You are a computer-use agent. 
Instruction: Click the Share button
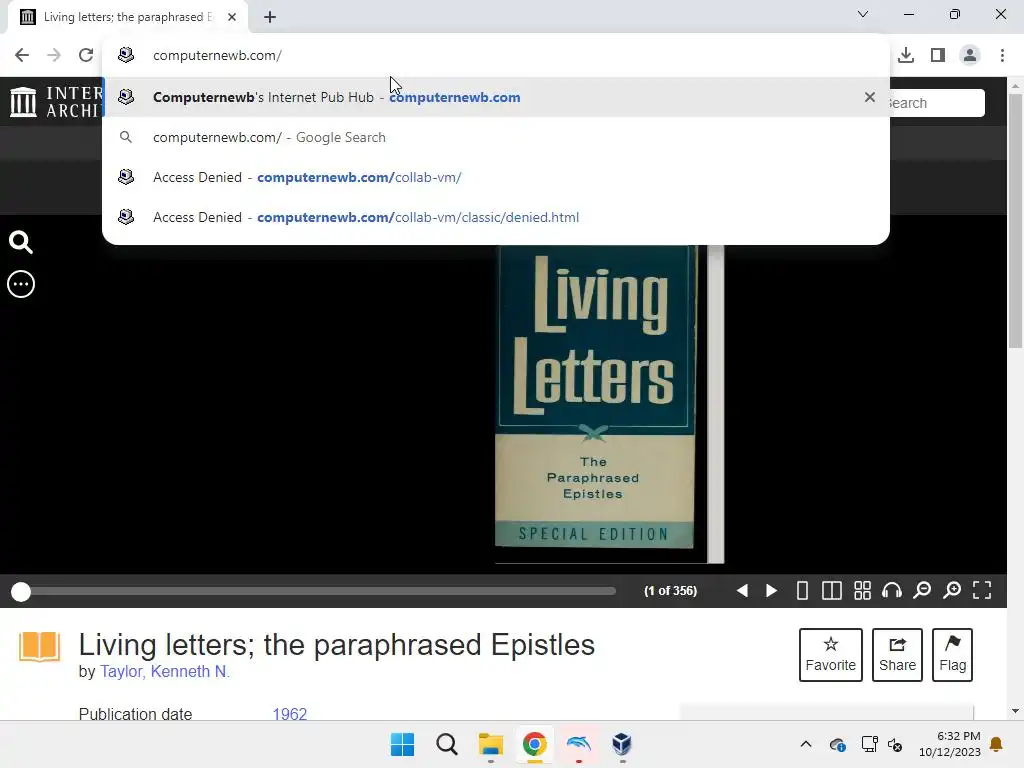[897, 655]
